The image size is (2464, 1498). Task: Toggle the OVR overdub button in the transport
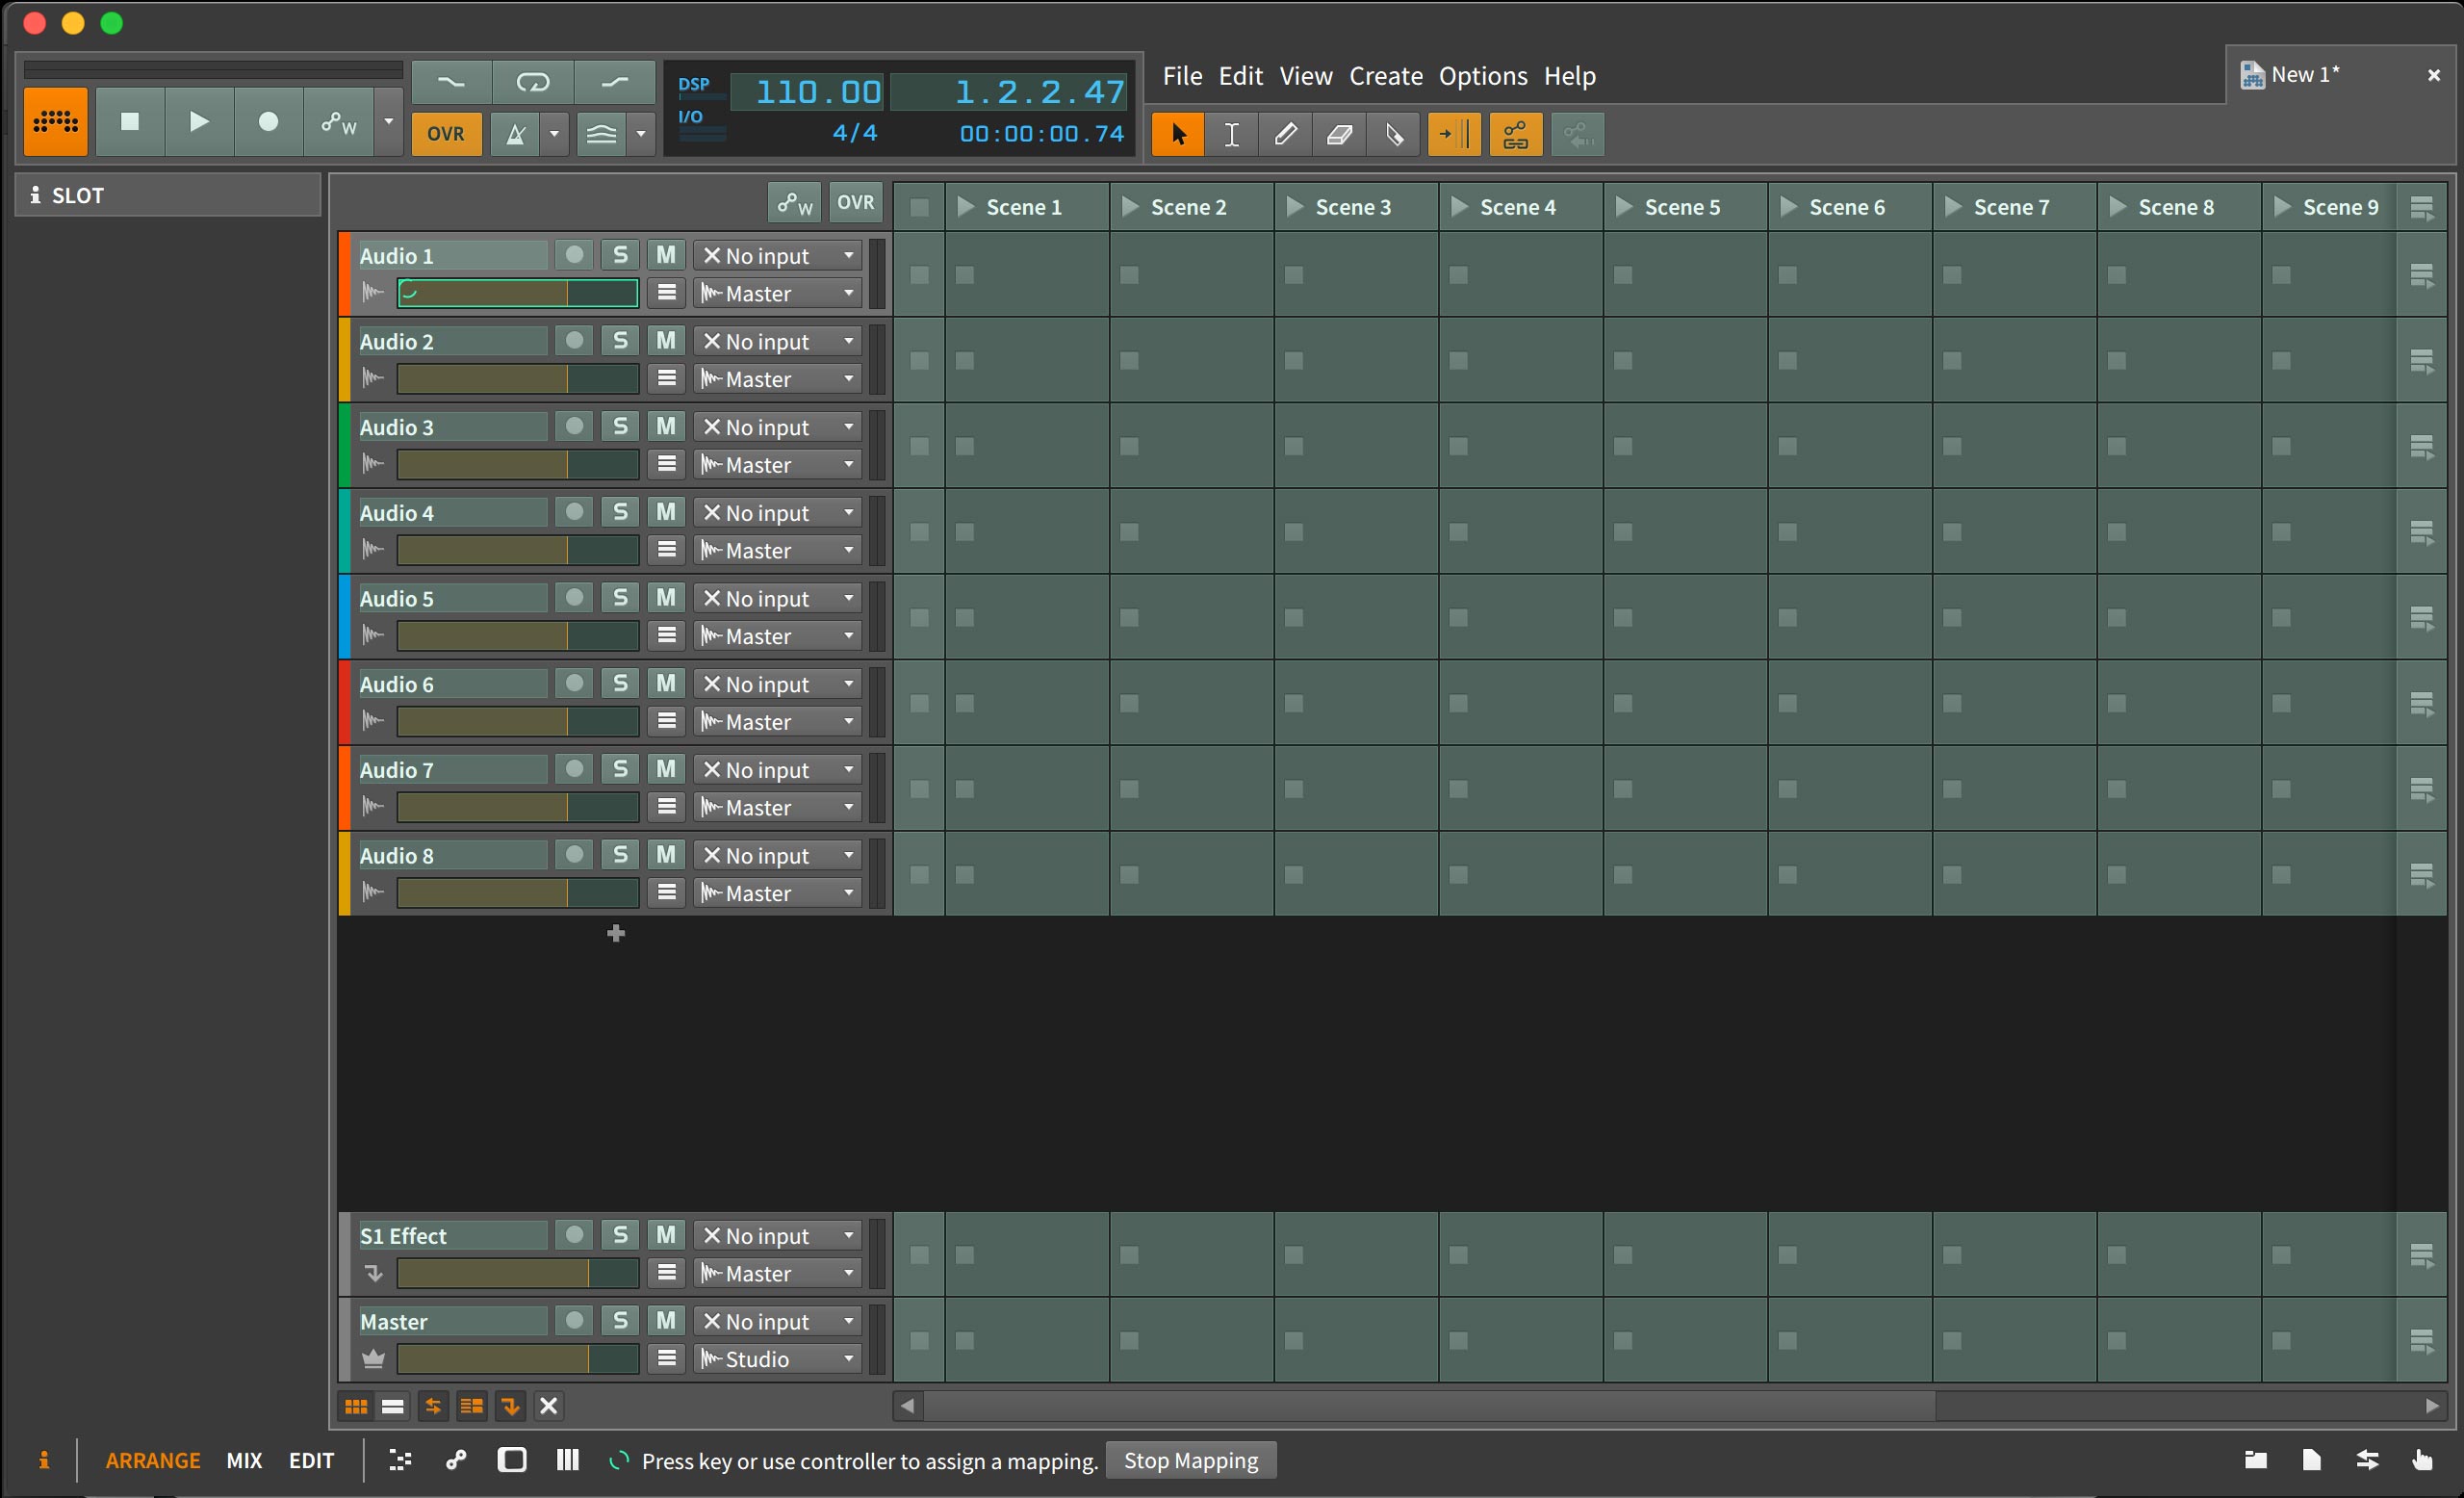click(x=446, y=134)
